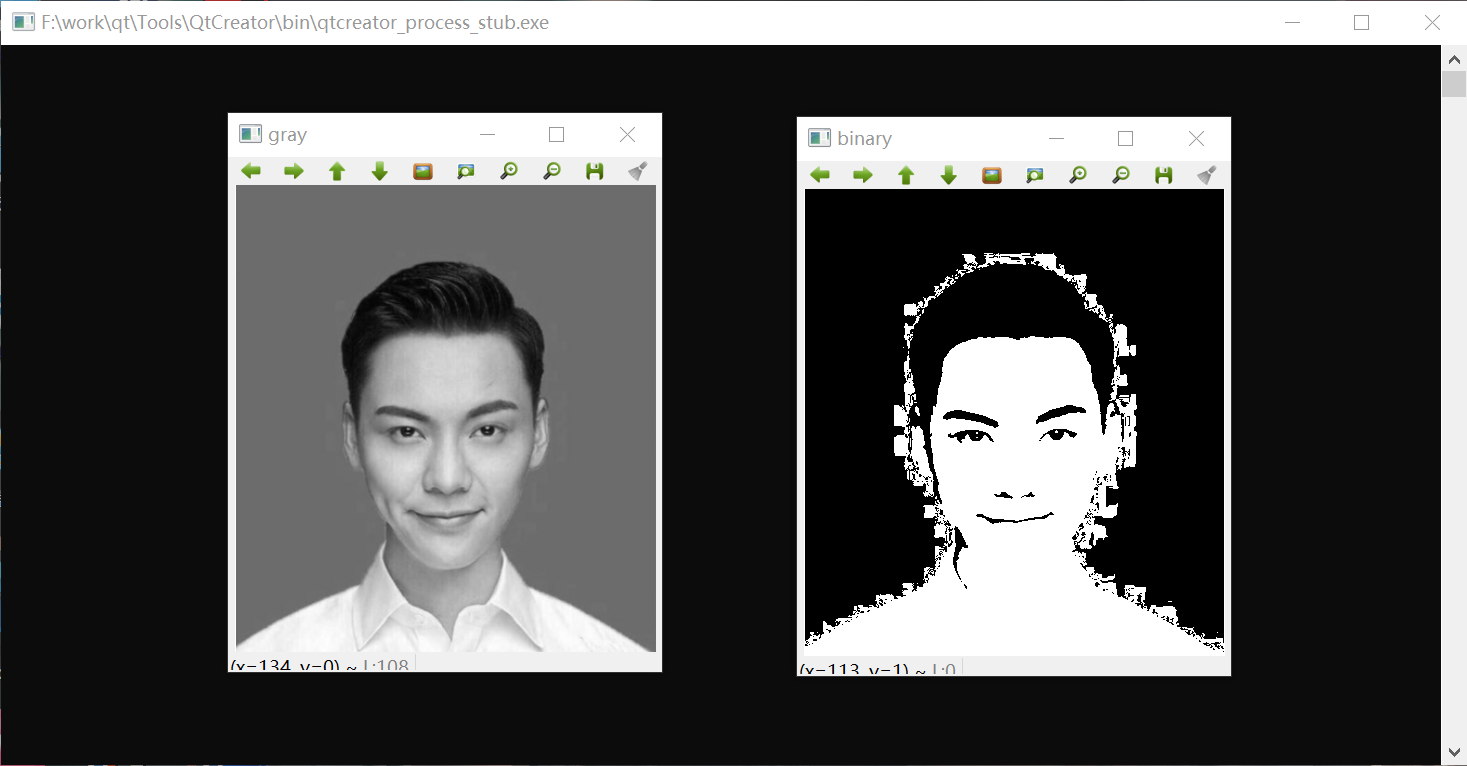Zoom in on the gray image
The width and height of the screenshot is (1467, 766).
click(509, 171)
